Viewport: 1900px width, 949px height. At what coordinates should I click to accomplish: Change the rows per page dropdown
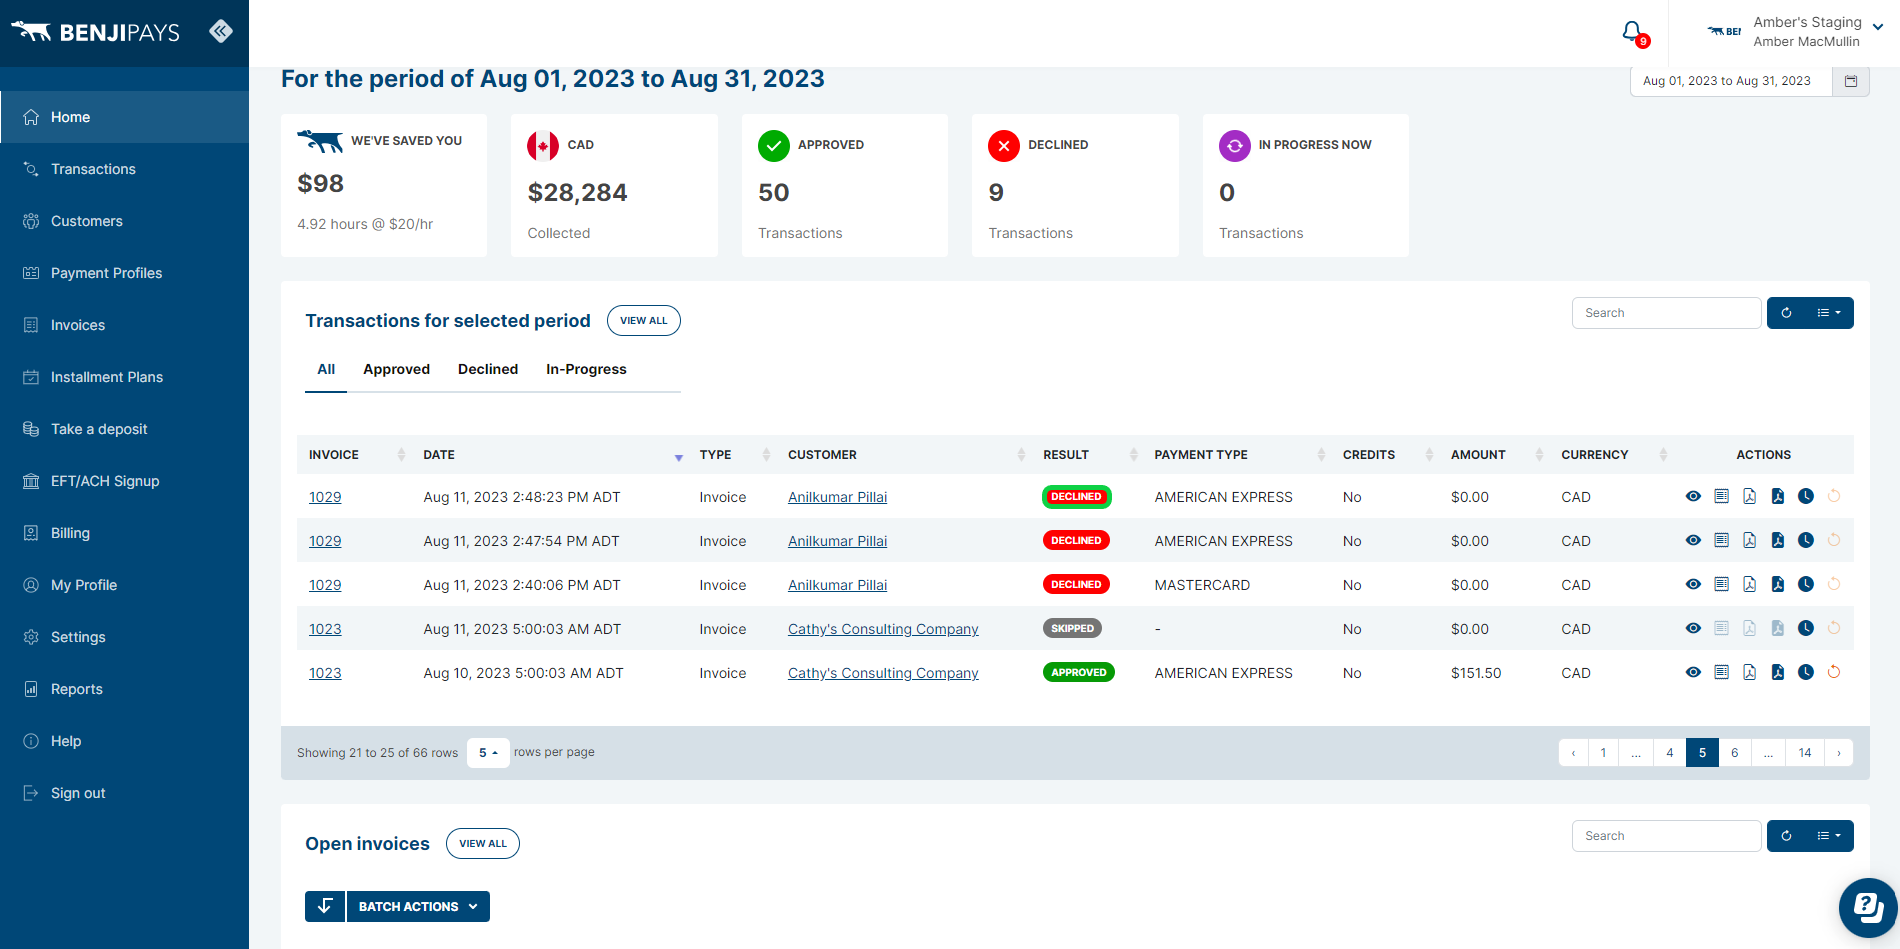coord(488,753)
